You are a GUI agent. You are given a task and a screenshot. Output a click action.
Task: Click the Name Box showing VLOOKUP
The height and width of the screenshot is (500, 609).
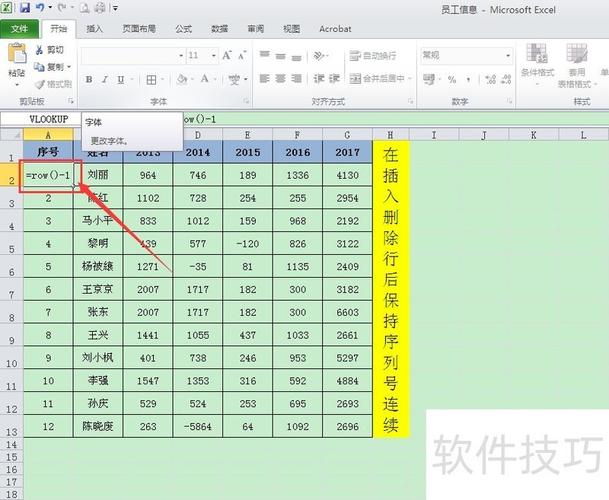(x=40, y=119)
